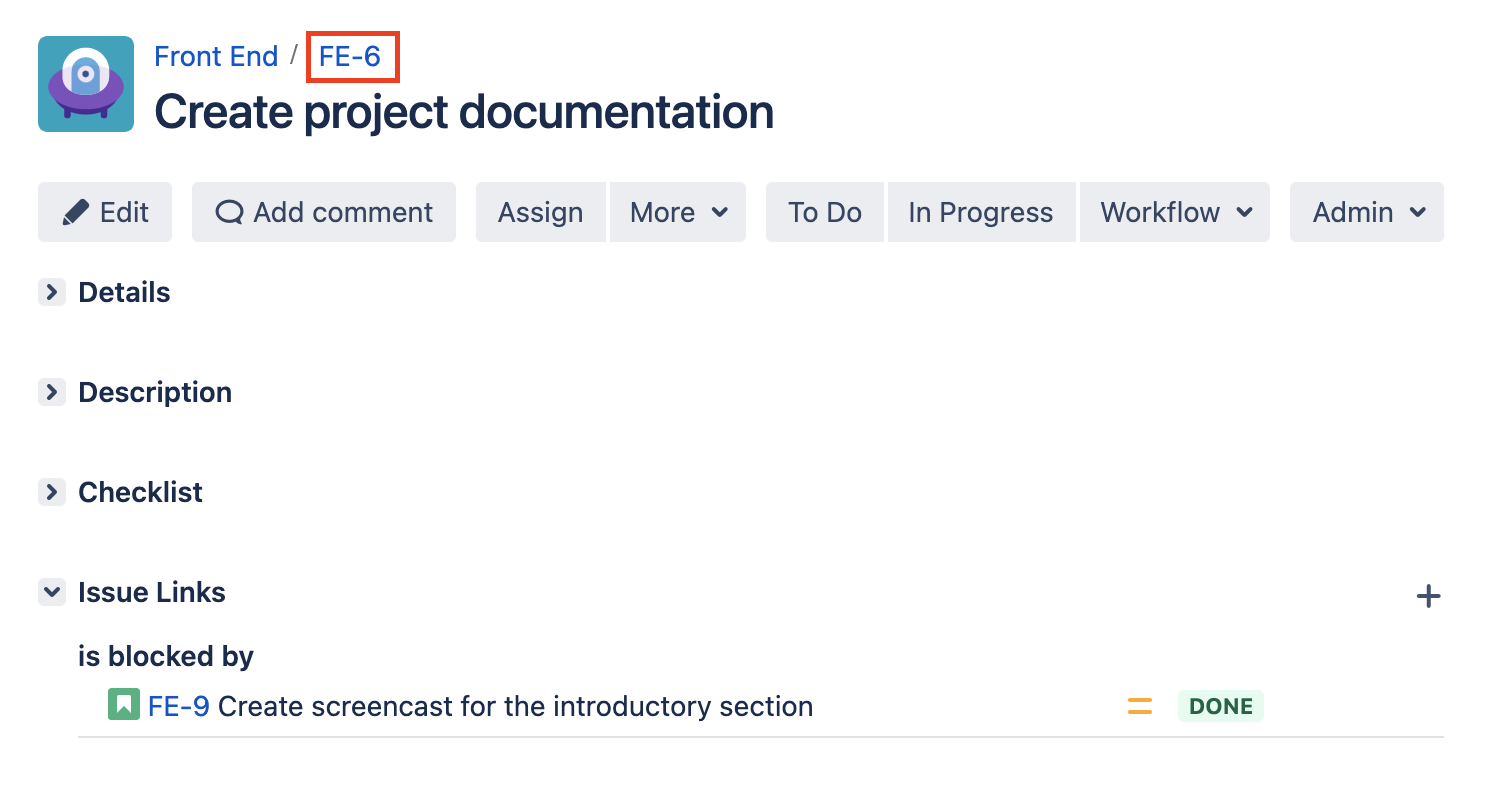Image resolution: width=1500 pixels, height=798 pixels.
Task: Open the Workflow dropdown menu
Action: (x=1175, y=212)
